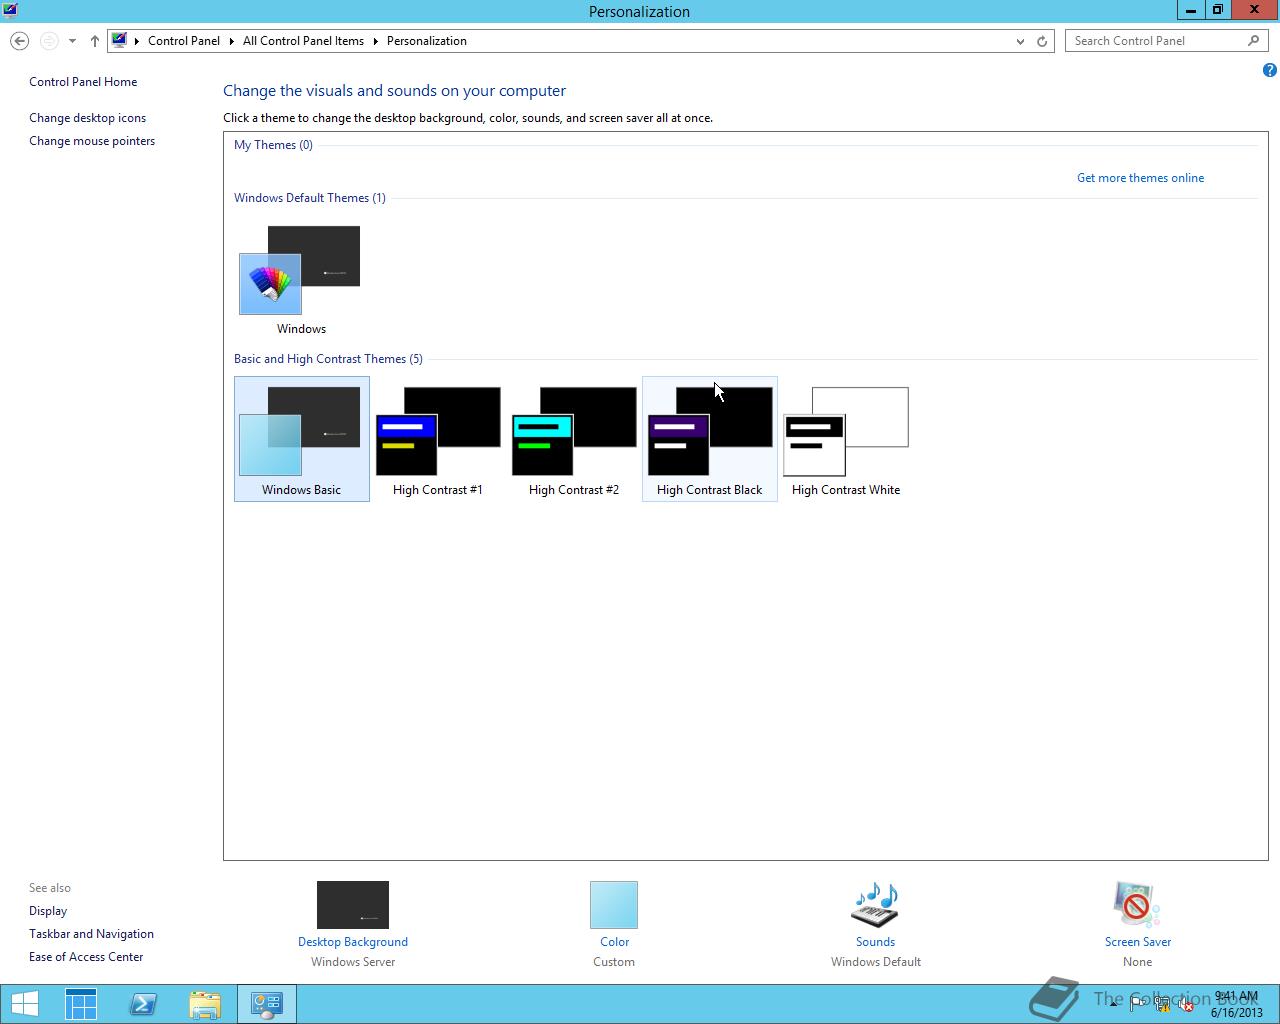The image size is (1280, 1024).
Task: Expand the chevron after Control Panel breadcrumb
Action: click(x=231, y=41)
